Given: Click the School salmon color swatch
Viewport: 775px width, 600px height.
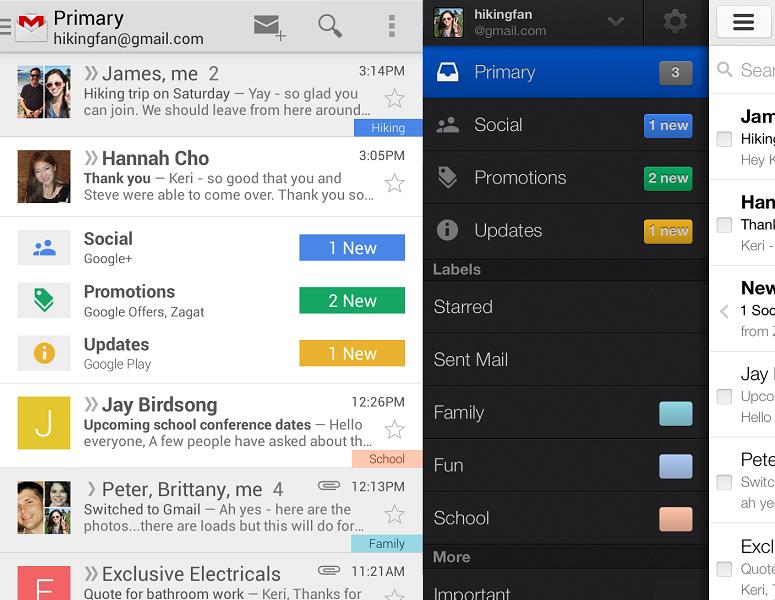Looking at the screenshot, I should (x=675, y=519).
